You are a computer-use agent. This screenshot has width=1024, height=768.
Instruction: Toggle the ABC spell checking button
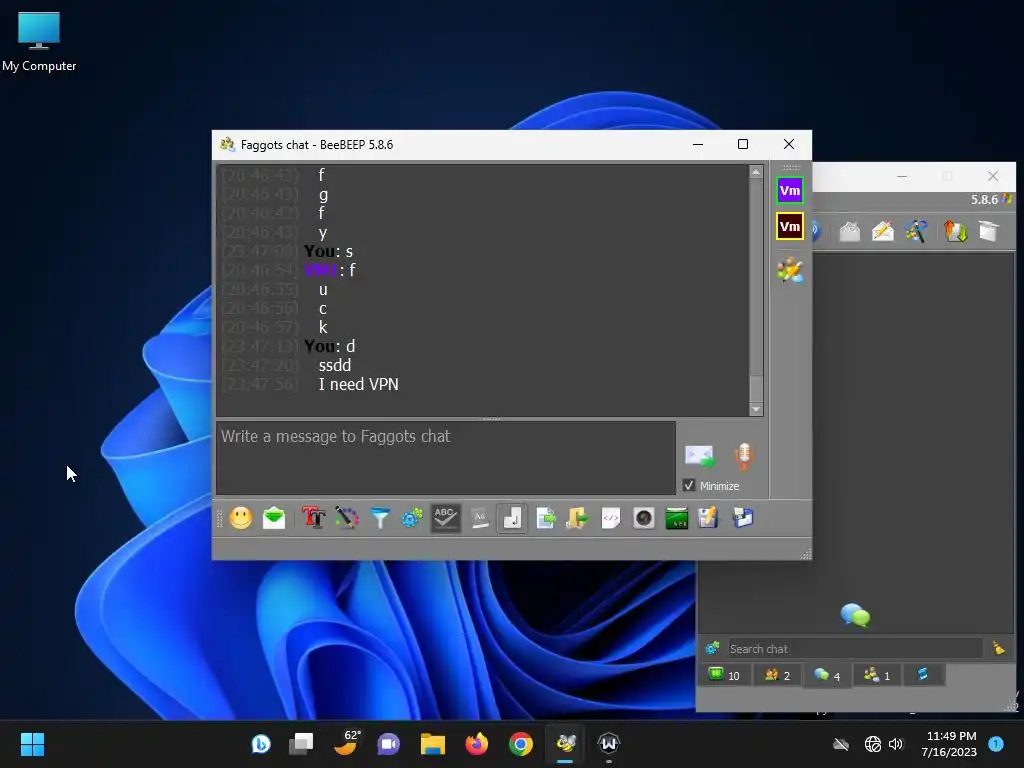click(445, 519)
